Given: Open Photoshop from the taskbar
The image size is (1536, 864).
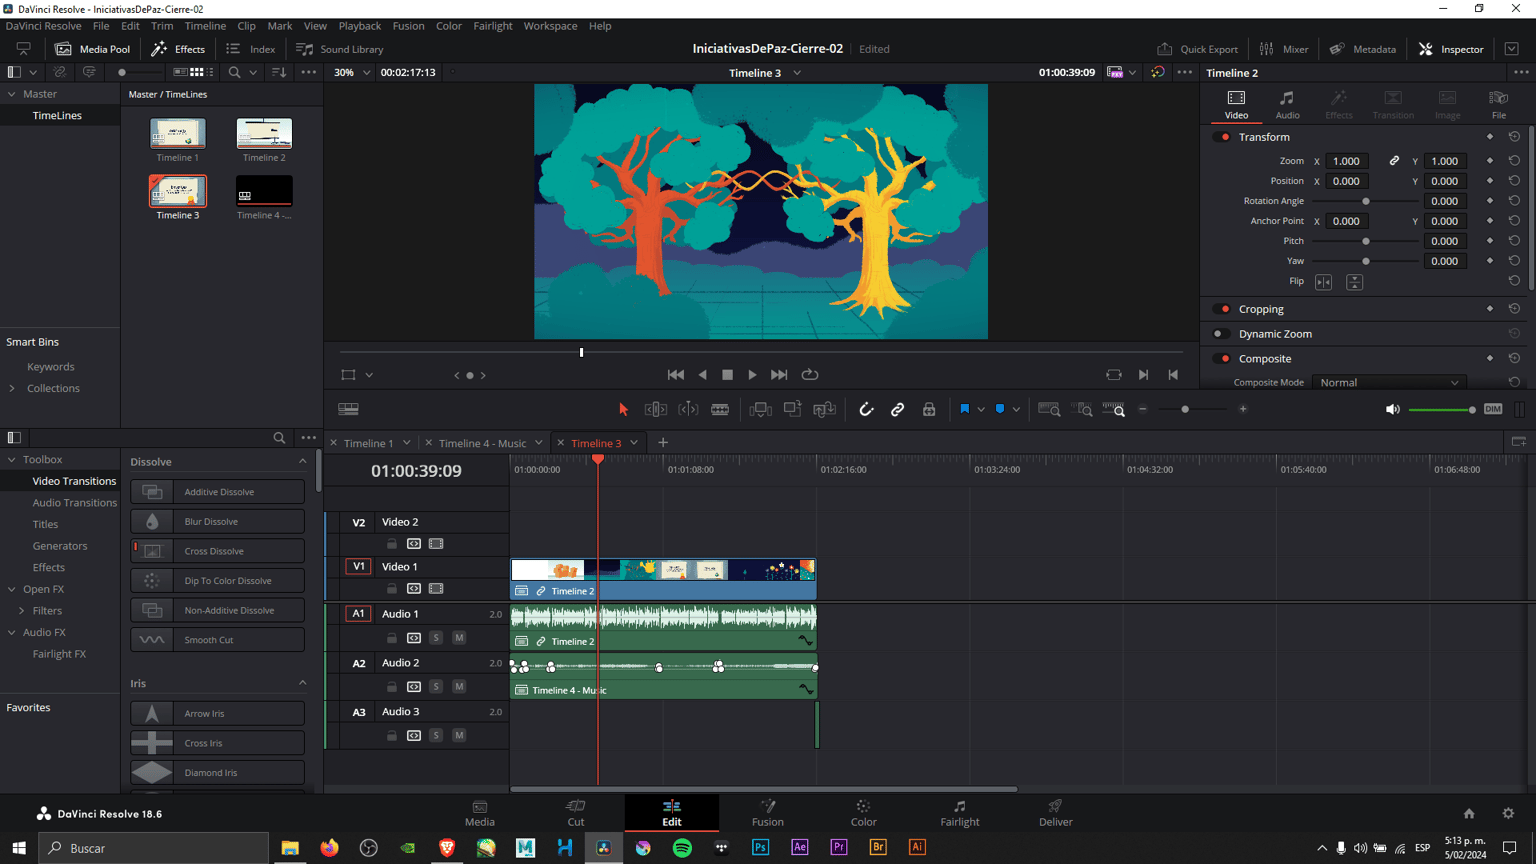Looking at the screenshot, I should [760, 848].
